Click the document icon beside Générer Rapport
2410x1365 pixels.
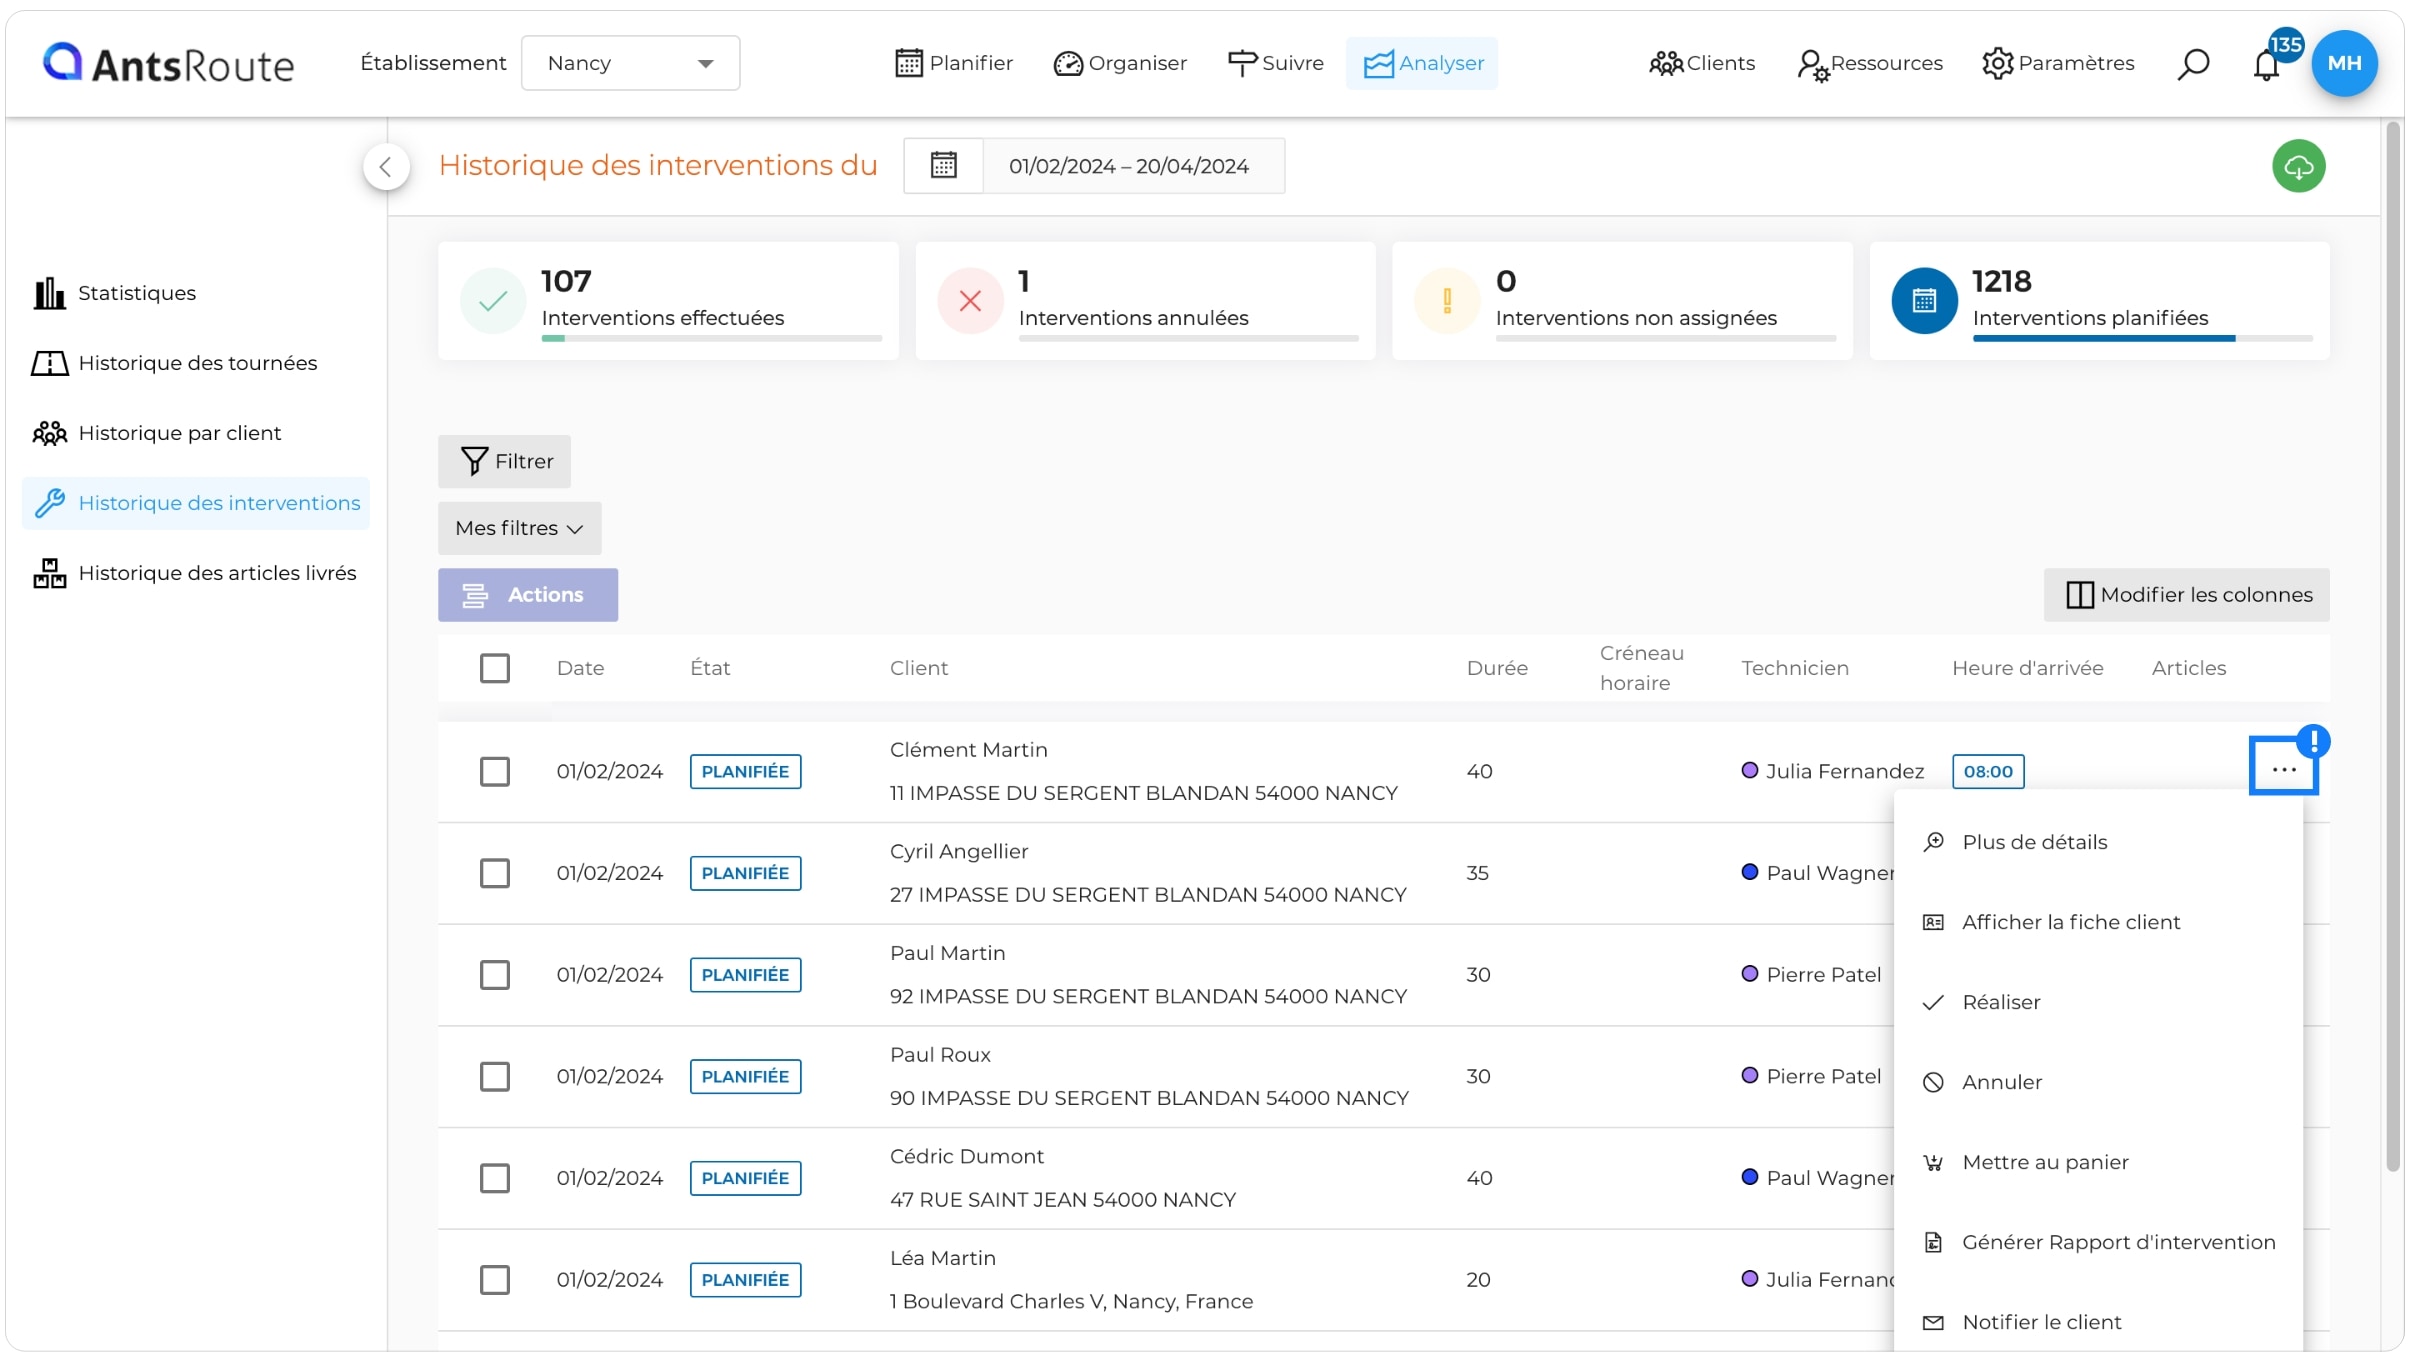point(1933,1242)
